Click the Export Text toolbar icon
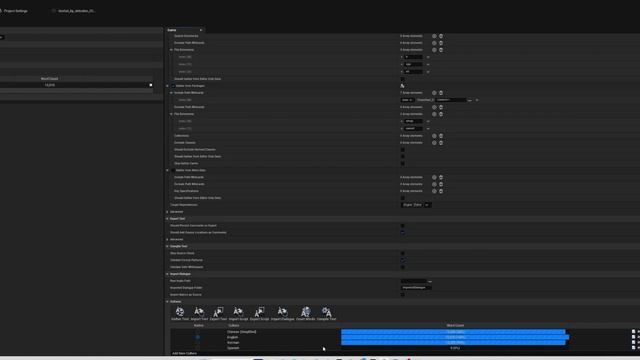 click(x=218, y=313)
